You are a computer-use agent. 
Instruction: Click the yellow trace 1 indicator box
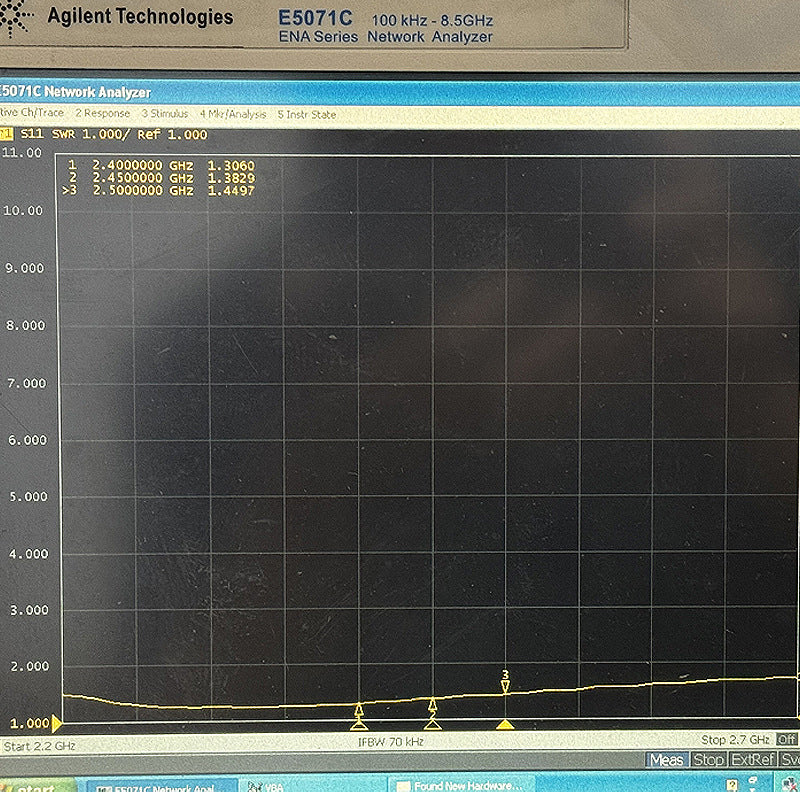tap(6, 134)
